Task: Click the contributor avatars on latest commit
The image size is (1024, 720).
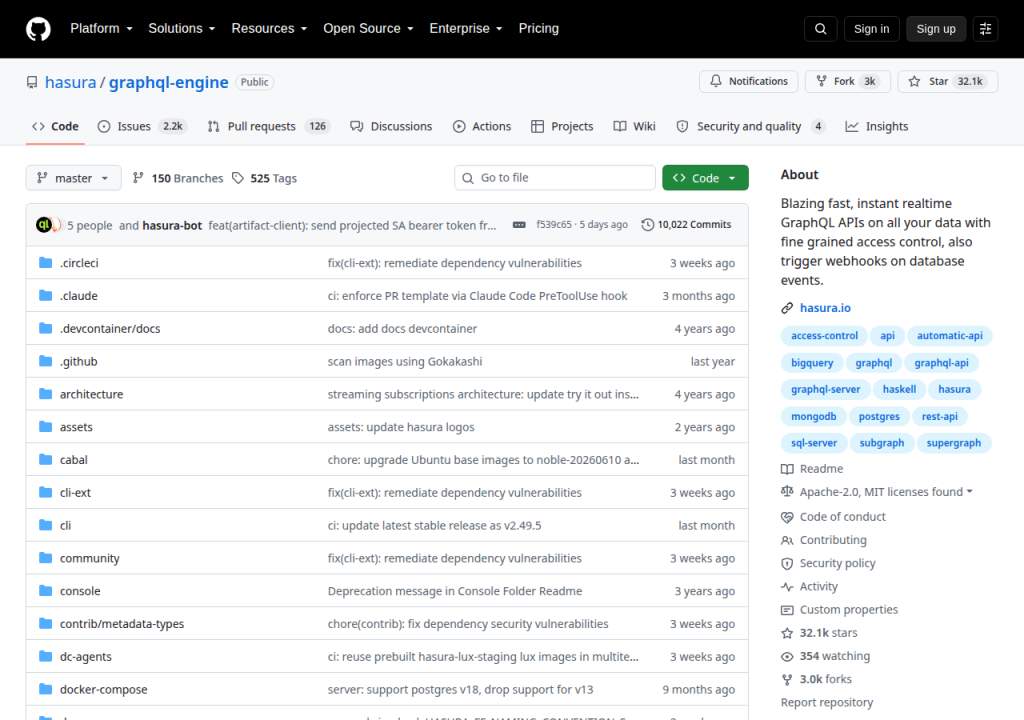Action: point(48,225)
